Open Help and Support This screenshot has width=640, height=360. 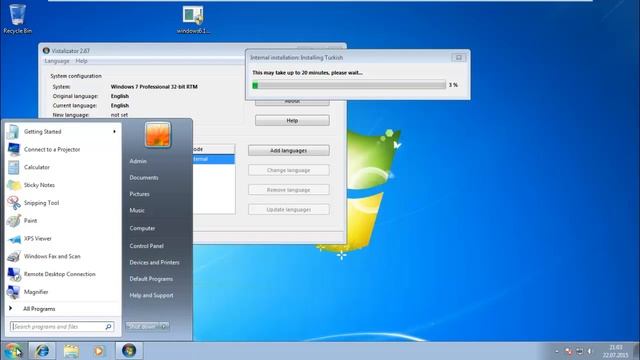tap(151, 295)
